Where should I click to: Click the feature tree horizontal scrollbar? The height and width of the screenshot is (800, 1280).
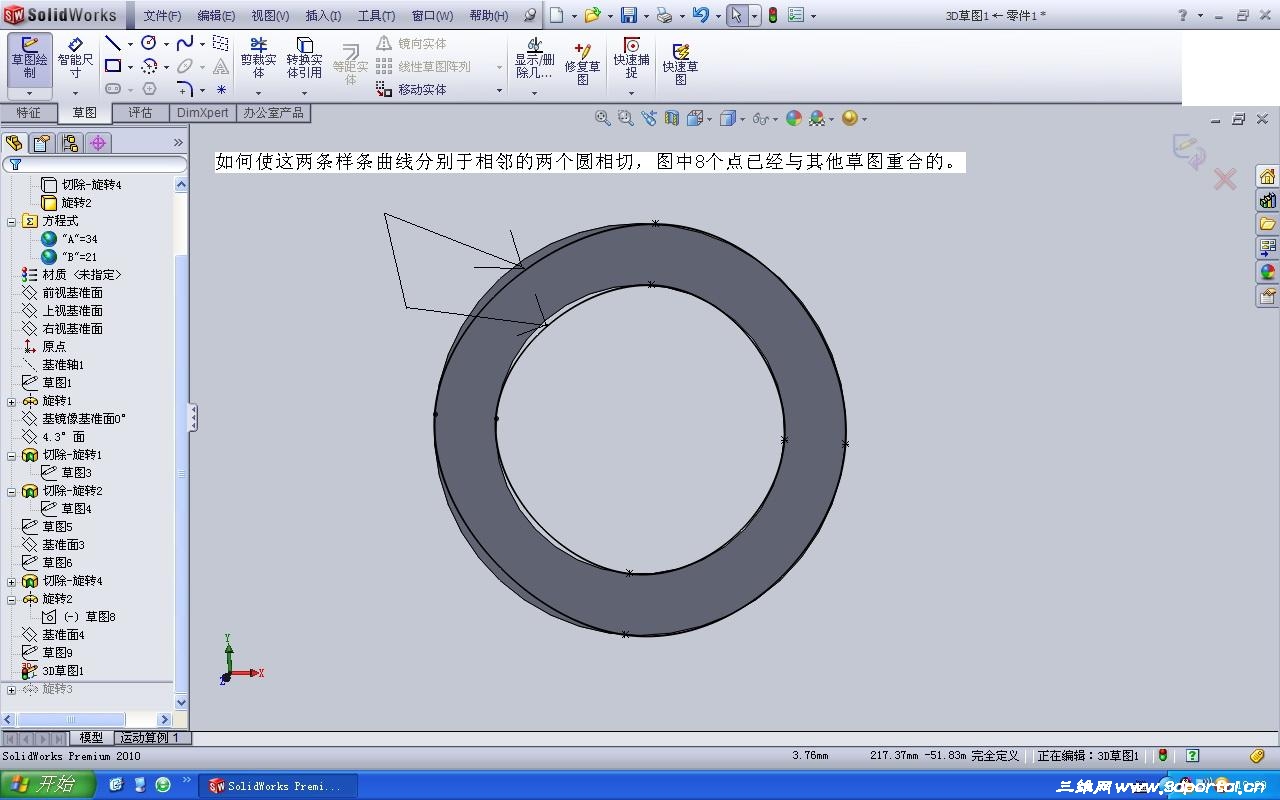pyautogui.click(x=88, y=719)
